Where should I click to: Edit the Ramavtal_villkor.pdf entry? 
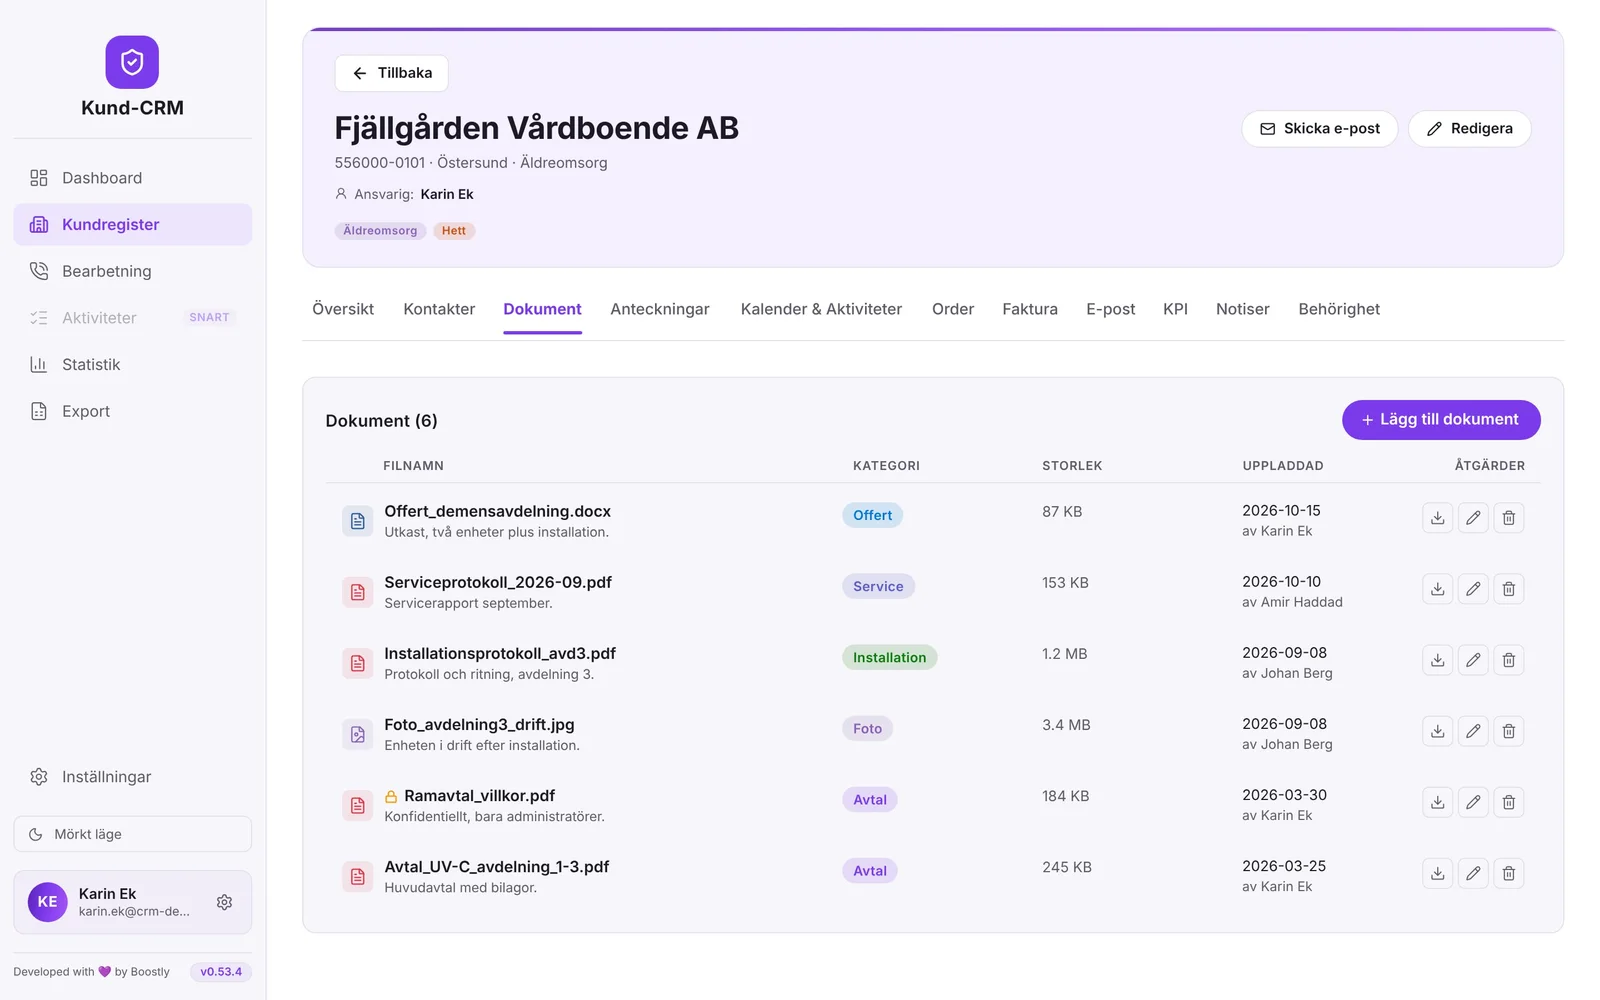[1473, 802]
